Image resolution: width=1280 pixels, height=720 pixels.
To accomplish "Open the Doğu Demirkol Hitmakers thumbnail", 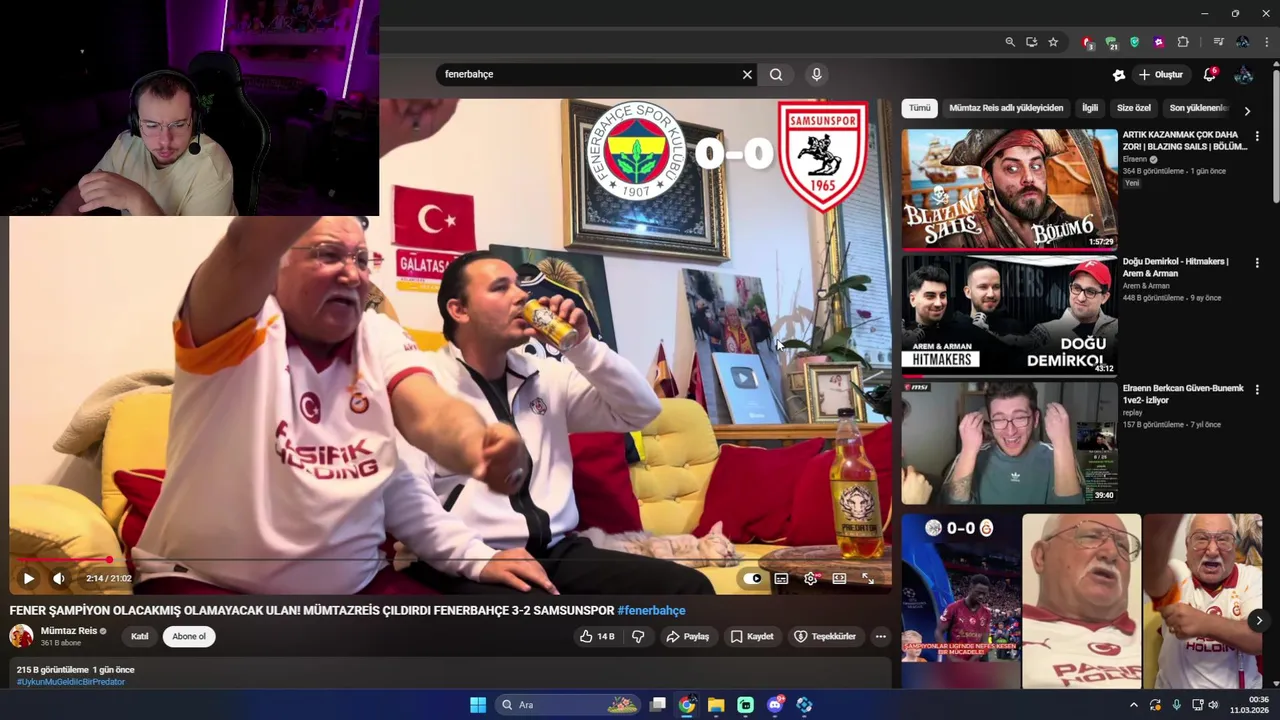I will [1009, 316].
